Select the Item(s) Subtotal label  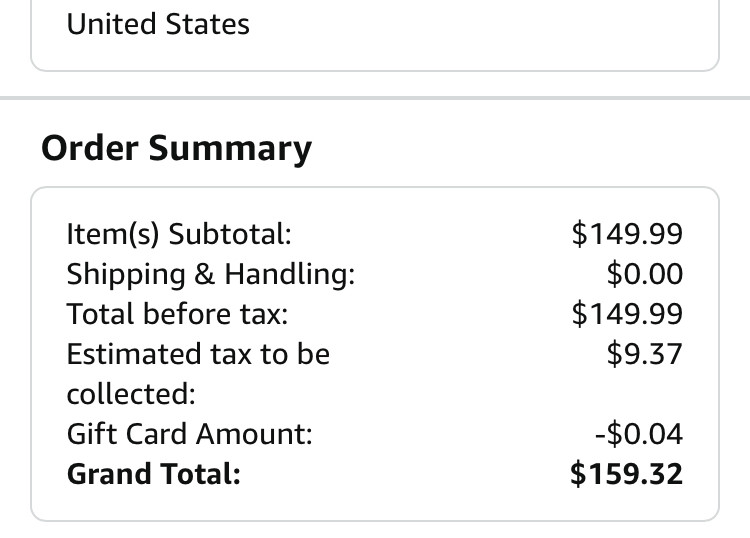pos(179,234)
